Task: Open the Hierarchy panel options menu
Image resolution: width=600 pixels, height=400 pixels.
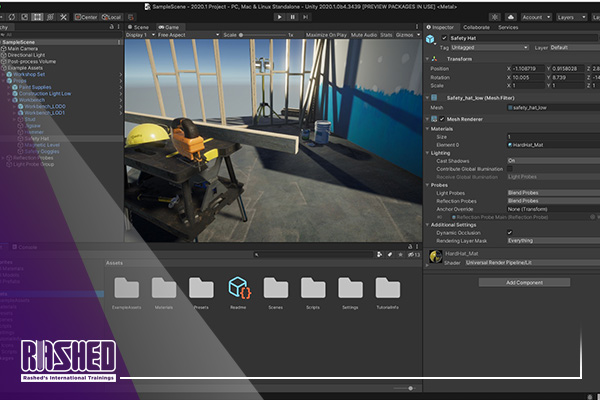Action: pyautogui.click(x=119, y=27)
